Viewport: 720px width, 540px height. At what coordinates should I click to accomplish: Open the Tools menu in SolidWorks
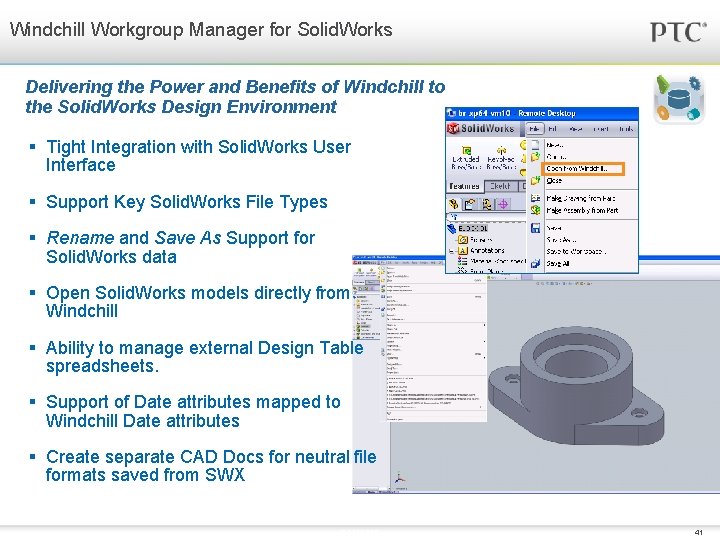point(625,129)
